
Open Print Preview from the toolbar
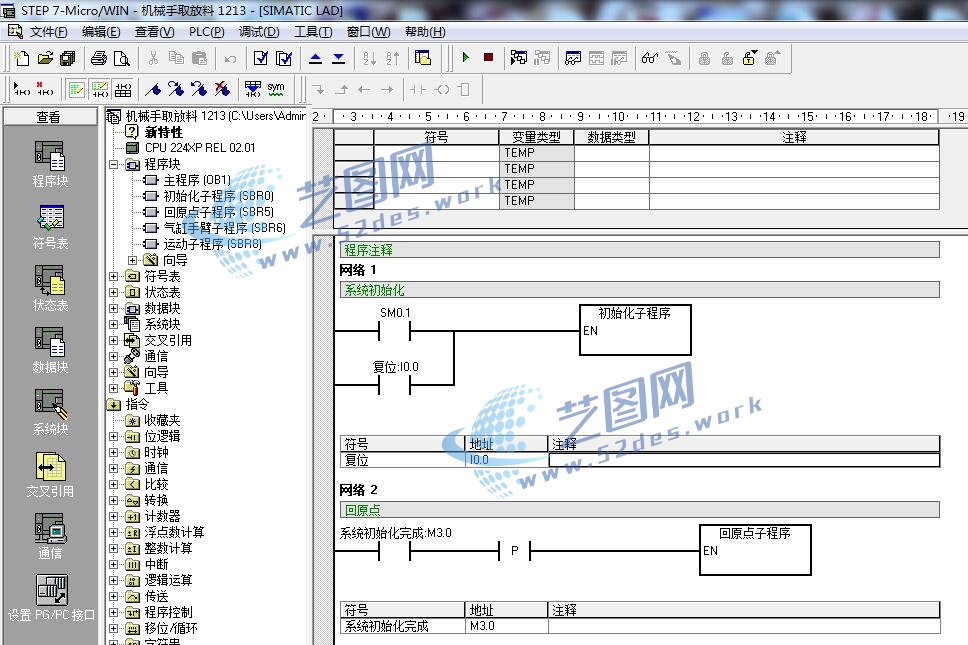122,59
